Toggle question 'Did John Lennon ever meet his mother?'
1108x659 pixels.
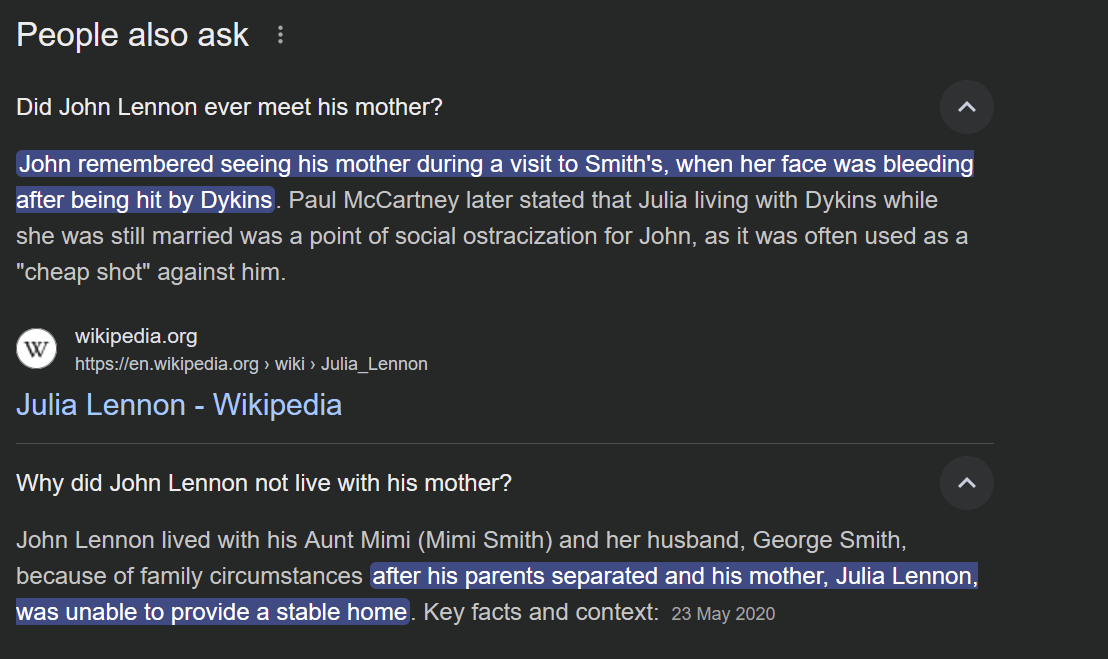(x=229, y=107)
